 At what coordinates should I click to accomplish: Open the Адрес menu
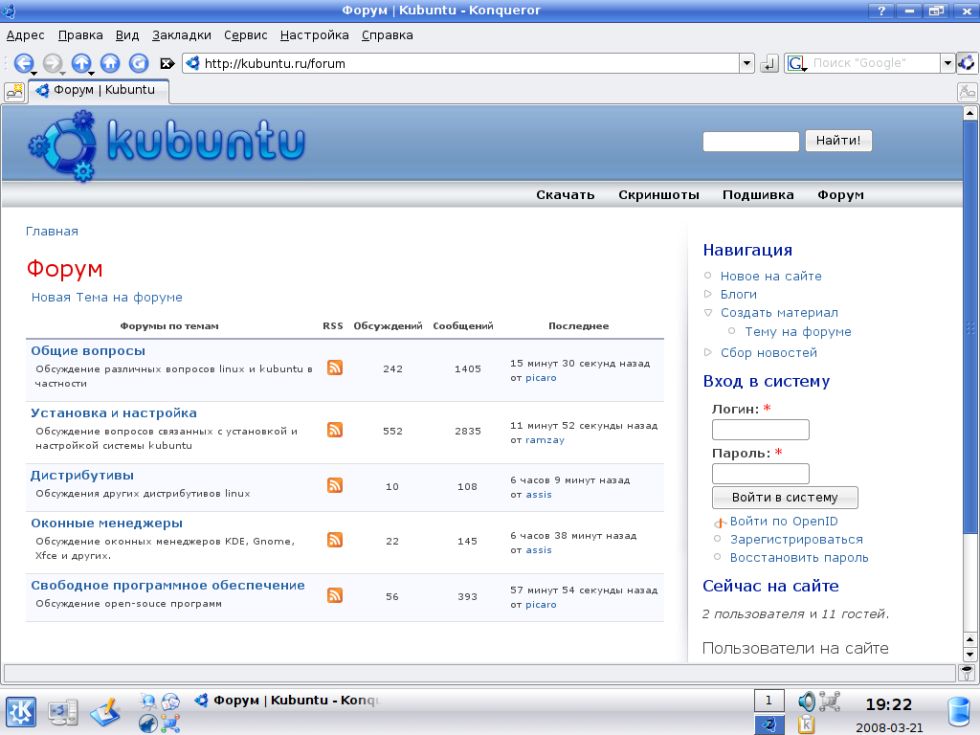[x=25, y=35]
